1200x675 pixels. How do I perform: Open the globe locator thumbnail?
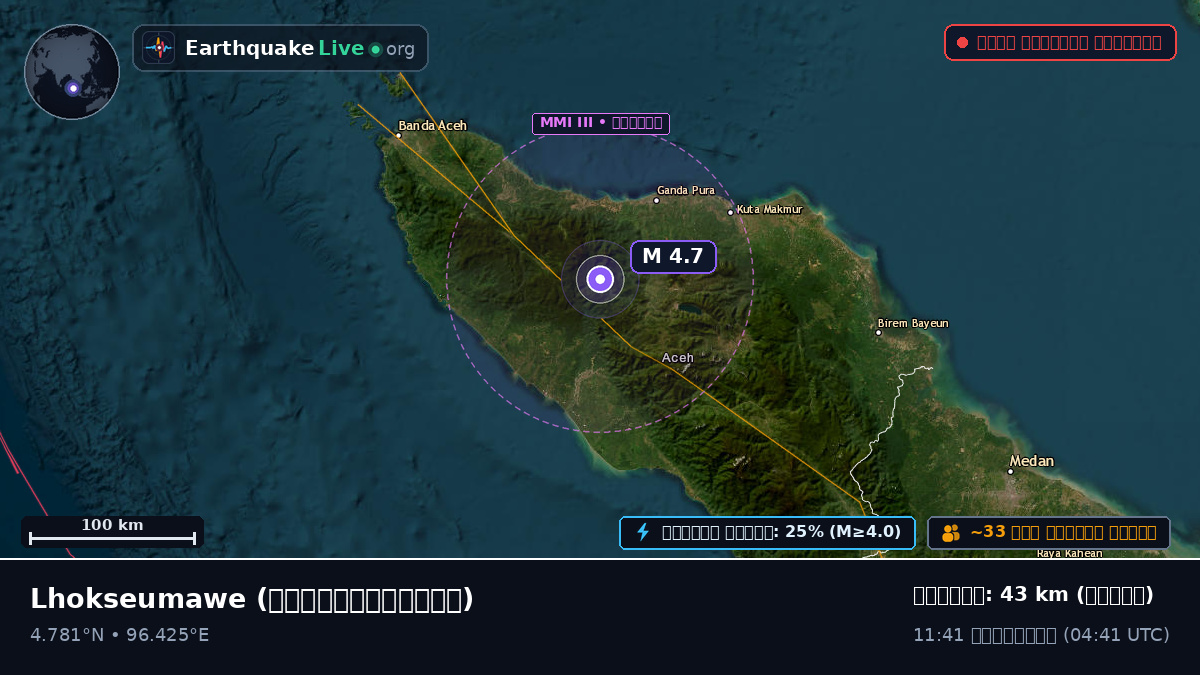[x=72, y=72]
